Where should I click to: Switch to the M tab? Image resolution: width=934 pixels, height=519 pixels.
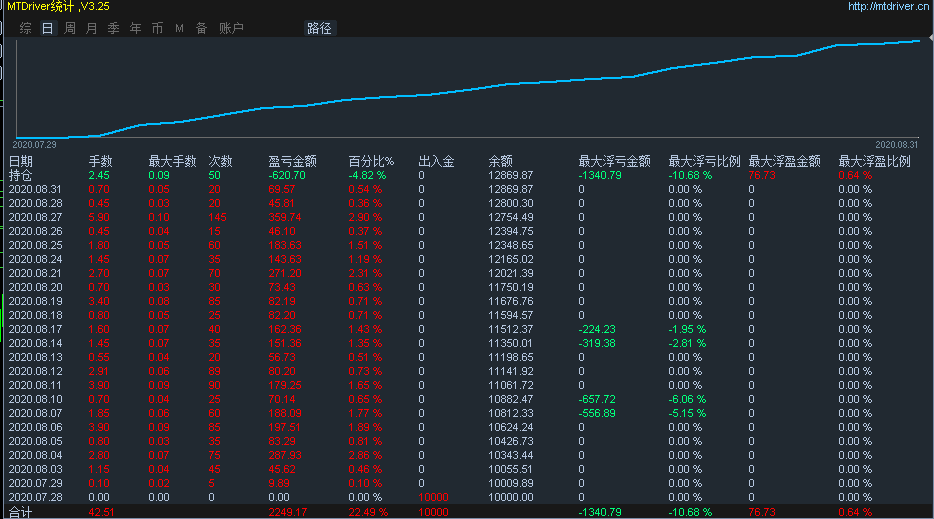[x=180, y=29]
